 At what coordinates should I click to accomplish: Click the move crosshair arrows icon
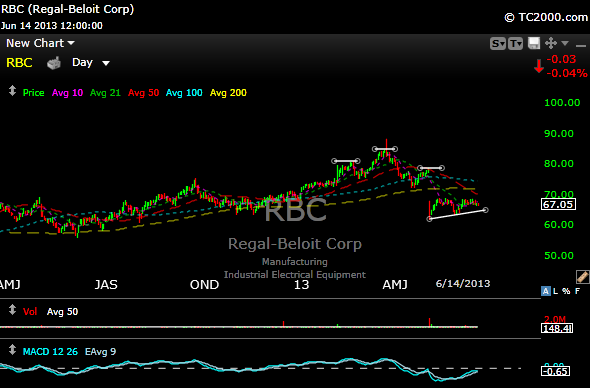coord(551,43)
